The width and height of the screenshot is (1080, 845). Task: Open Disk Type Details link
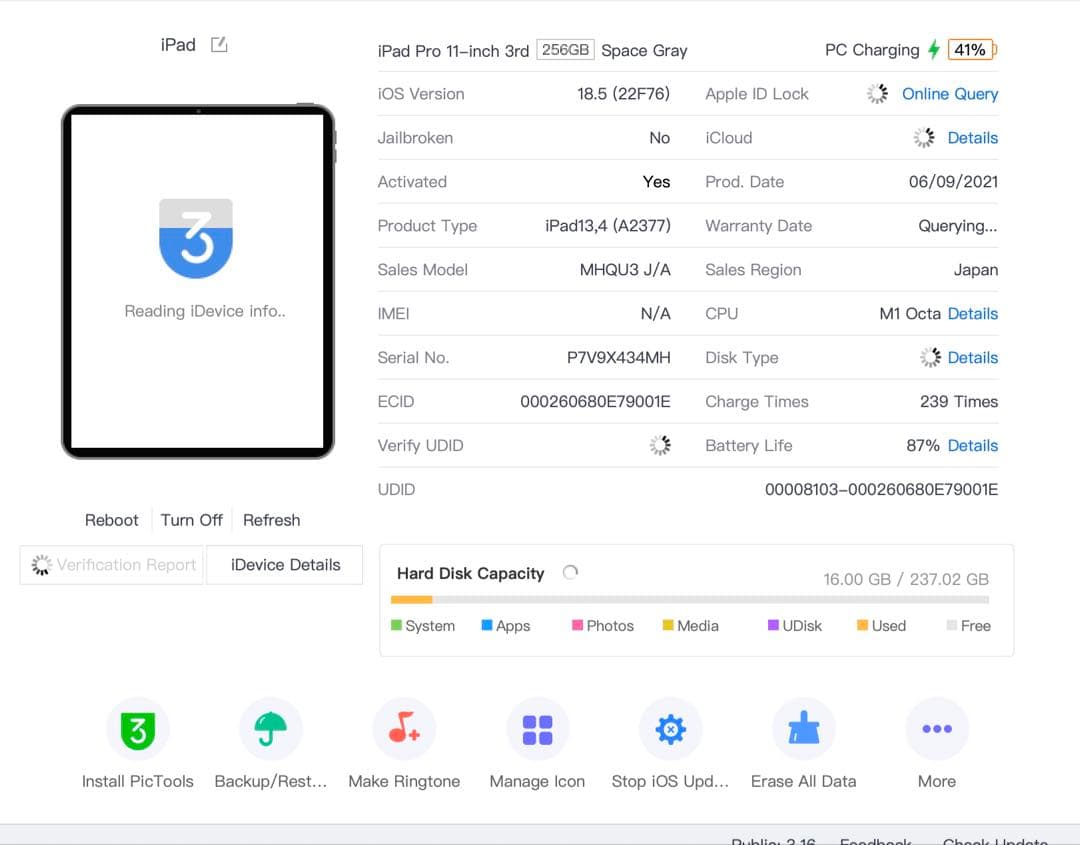click(x=972, y=358)
